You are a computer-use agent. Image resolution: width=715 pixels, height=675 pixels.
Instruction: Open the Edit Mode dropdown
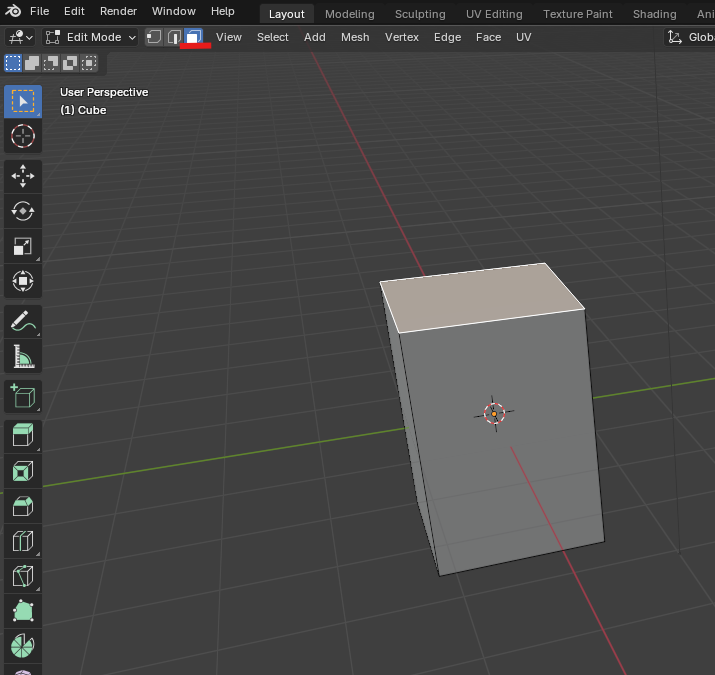click(90, 37)
